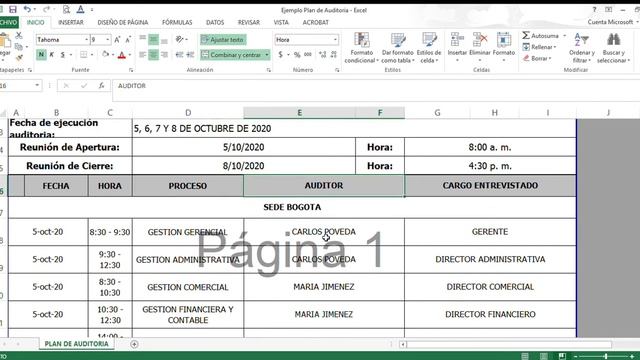Click the Increase Indent icon
Viewport: 640px width, 360px height.
point(190,54)
